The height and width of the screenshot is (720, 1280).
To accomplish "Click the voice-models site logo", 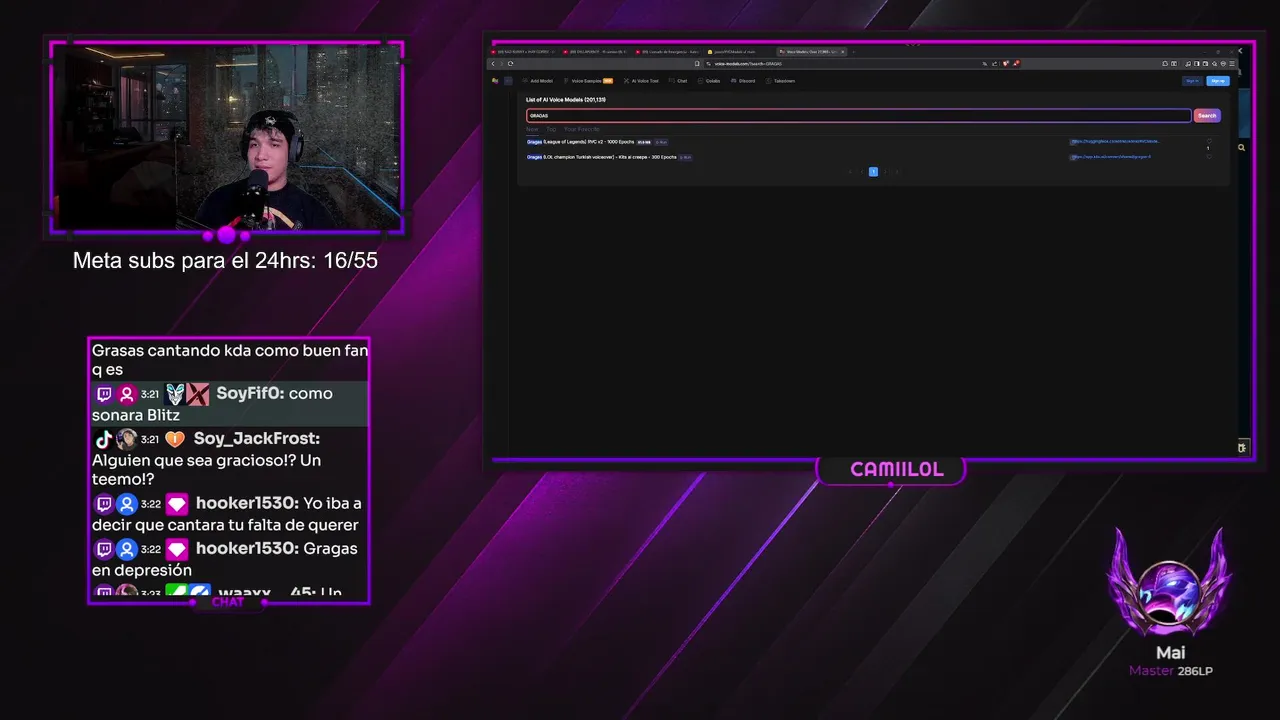I will click(x=495, y=81).
